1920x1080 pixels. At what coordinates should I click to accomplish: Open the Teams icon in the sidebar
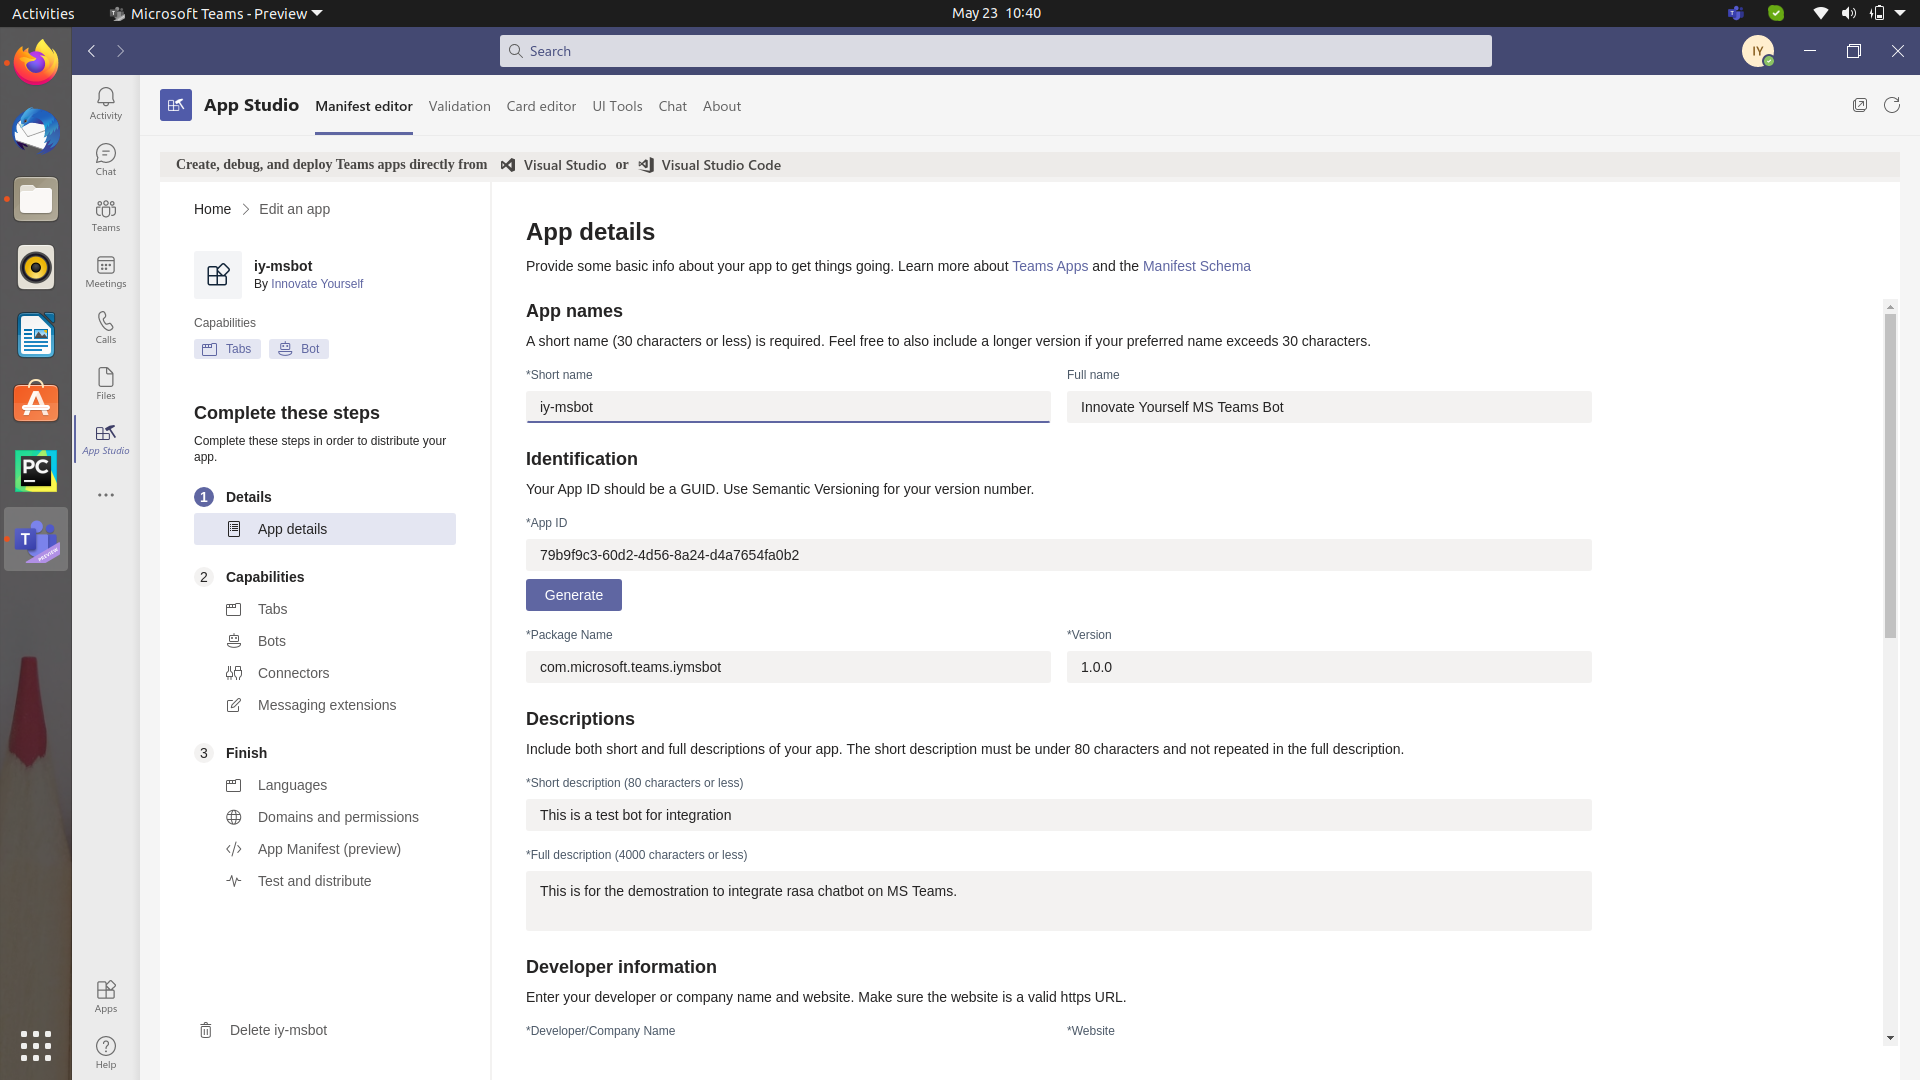click(105, 214)
